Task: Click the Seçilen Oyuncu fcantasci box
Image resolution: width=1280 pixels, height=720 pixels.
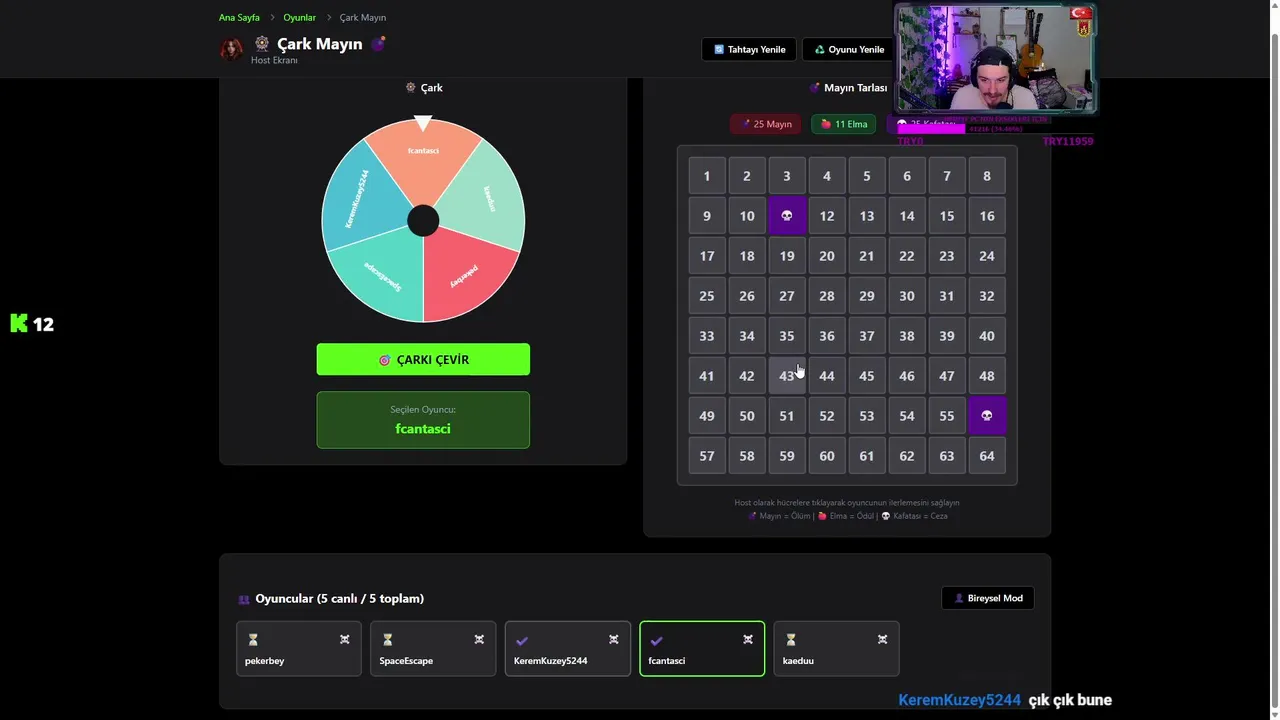Action: [423, 420]
